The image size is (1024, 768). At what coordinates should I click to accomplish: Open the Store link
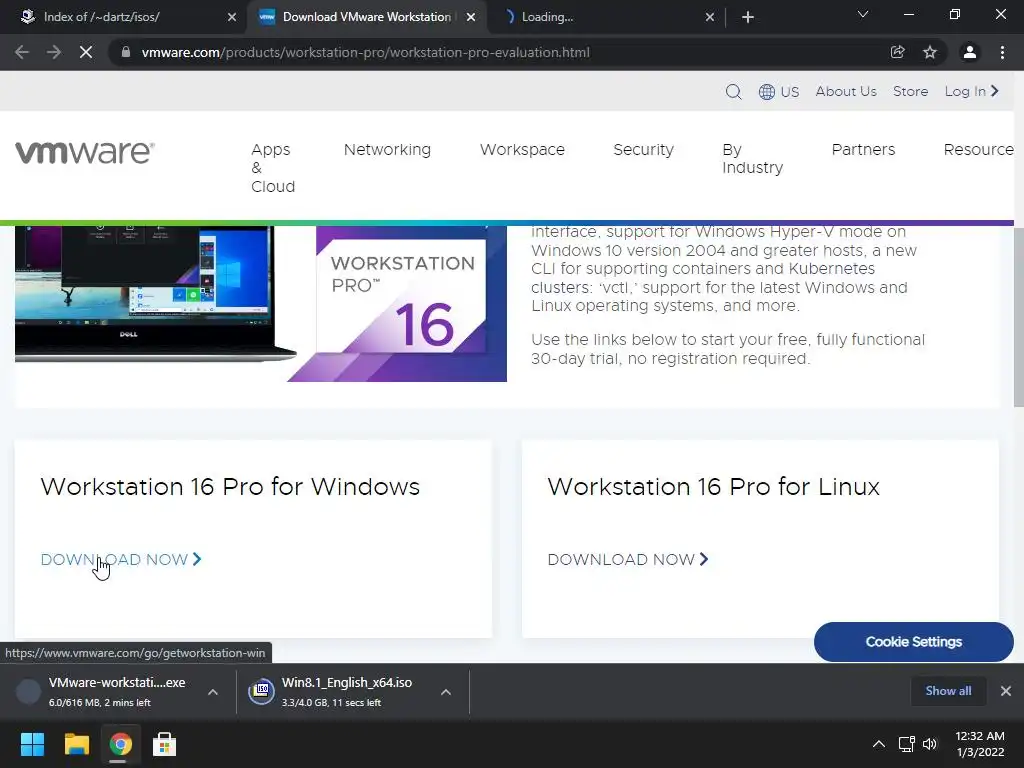click(x=910, y=91)
